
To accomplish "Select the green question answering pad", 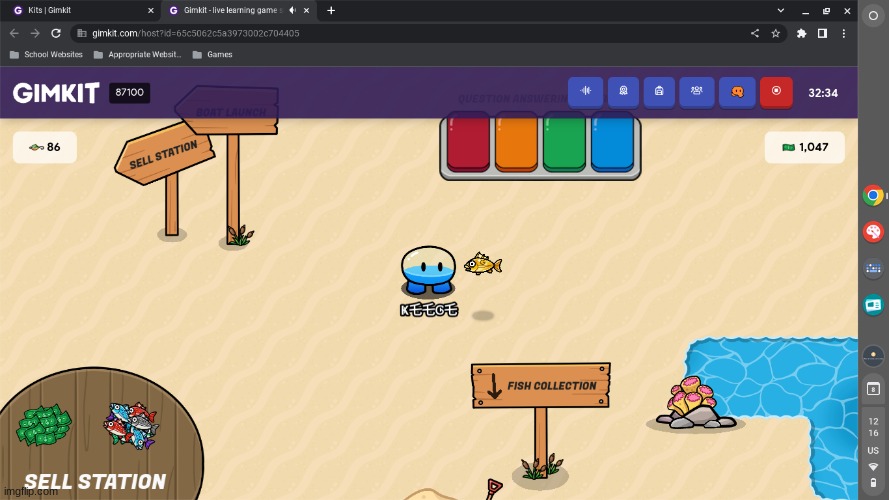I will coord(564,142).
